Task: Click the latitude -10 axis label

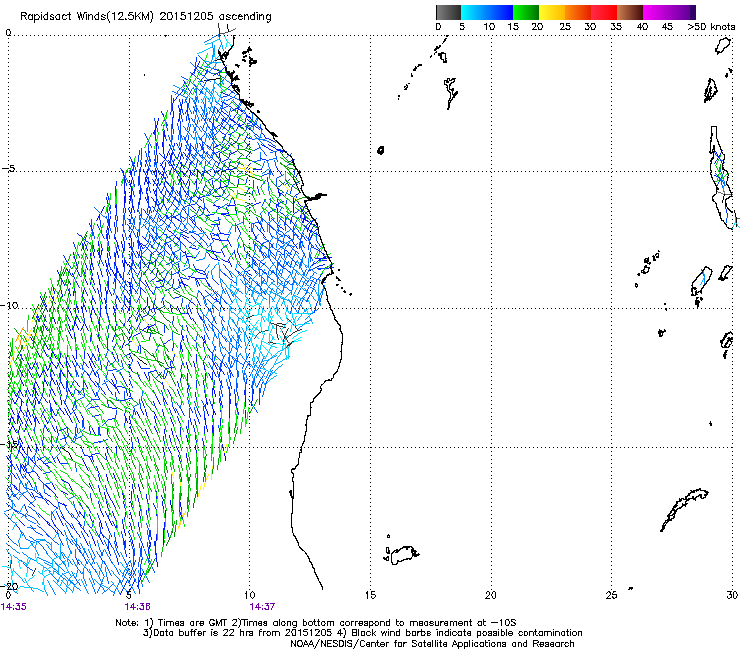Action: [x=9, y=305]
